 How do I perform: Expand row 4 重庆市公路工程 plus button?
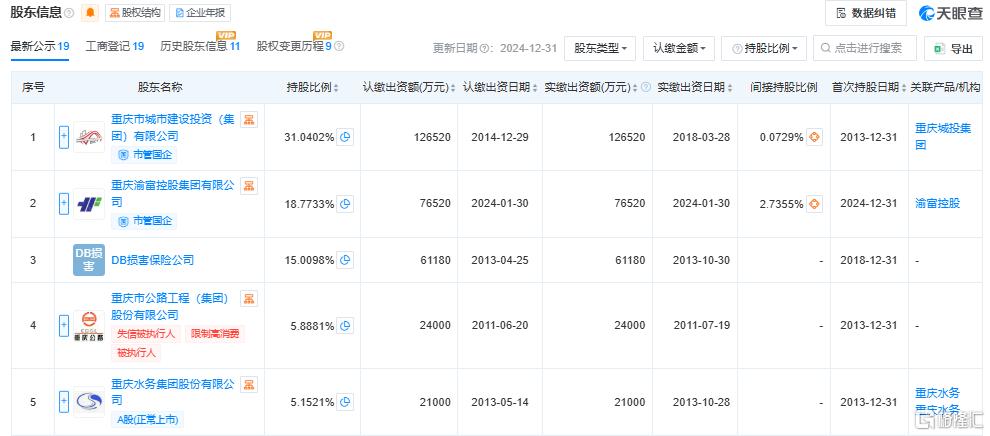64,326
